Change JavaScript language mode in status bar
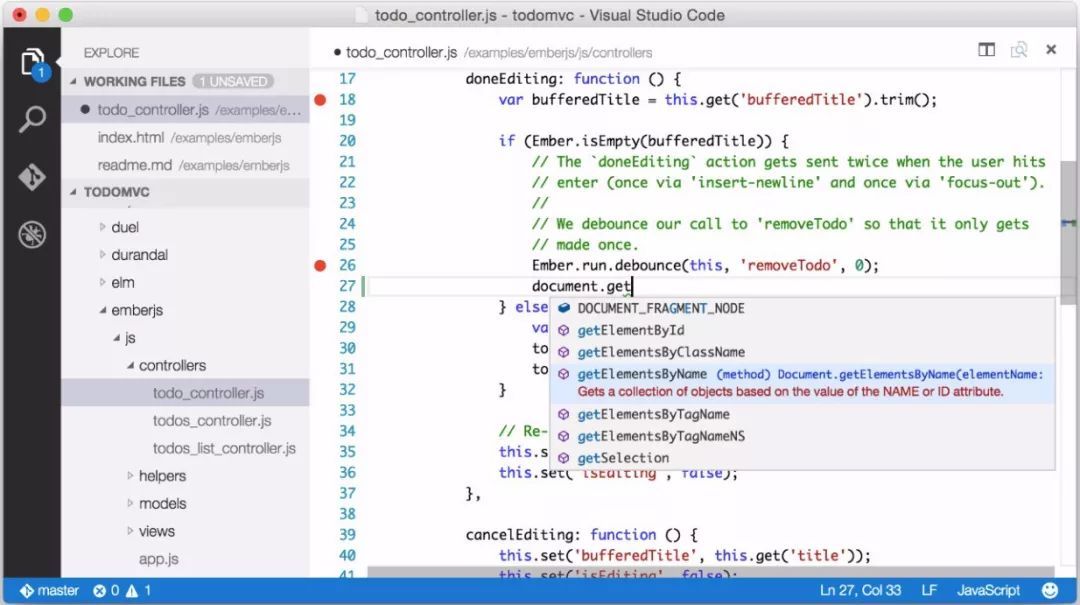This screenshot has height=605, width=1080. coord(988,591)
